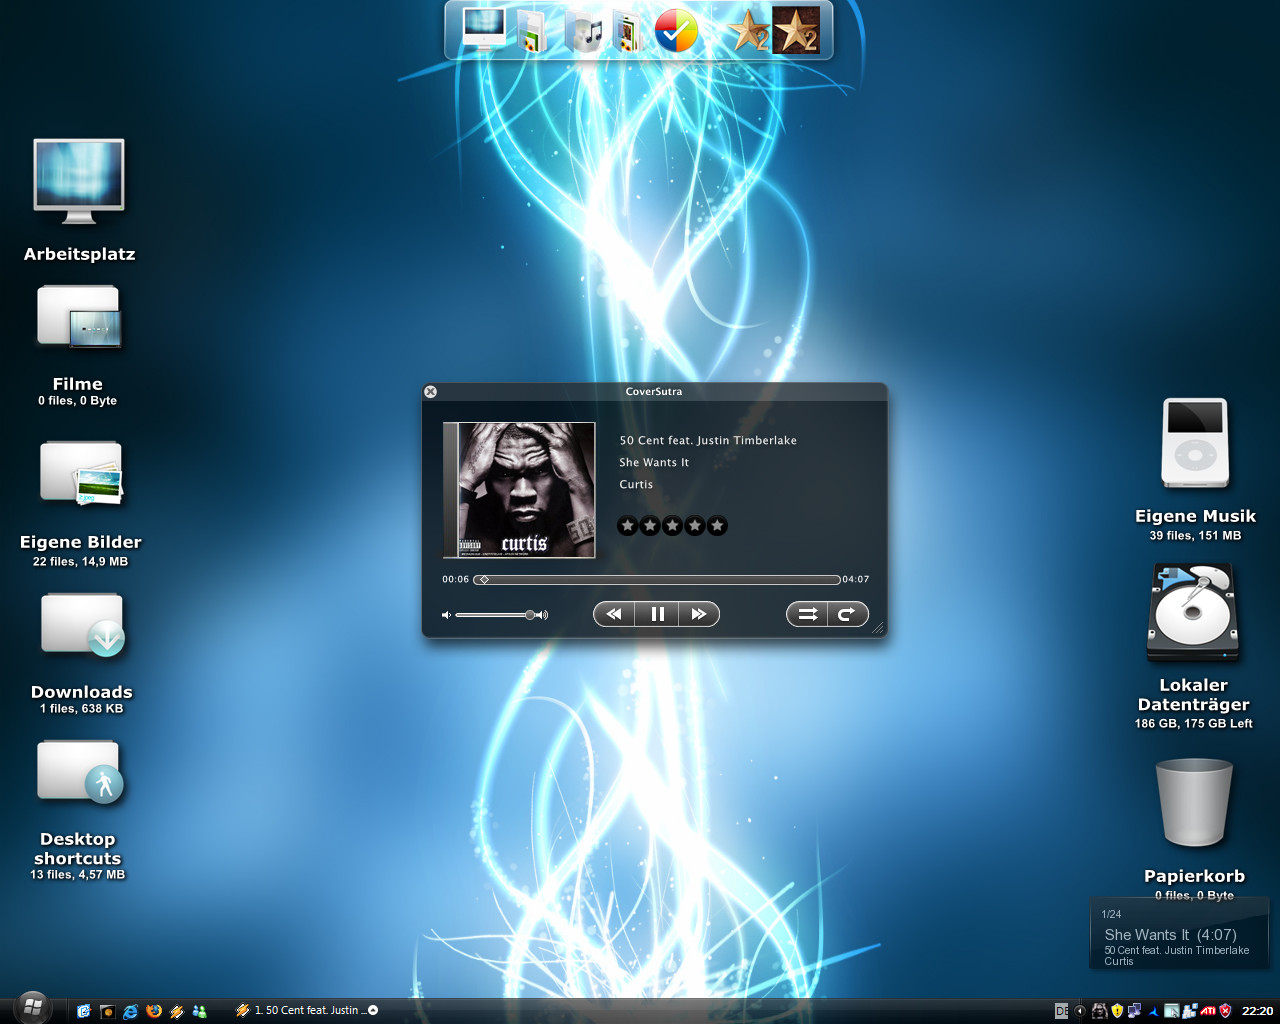Click the dark-framed star 2 dock icon
Screen dimensions: 1280x1024
click(x=796, y=30)
